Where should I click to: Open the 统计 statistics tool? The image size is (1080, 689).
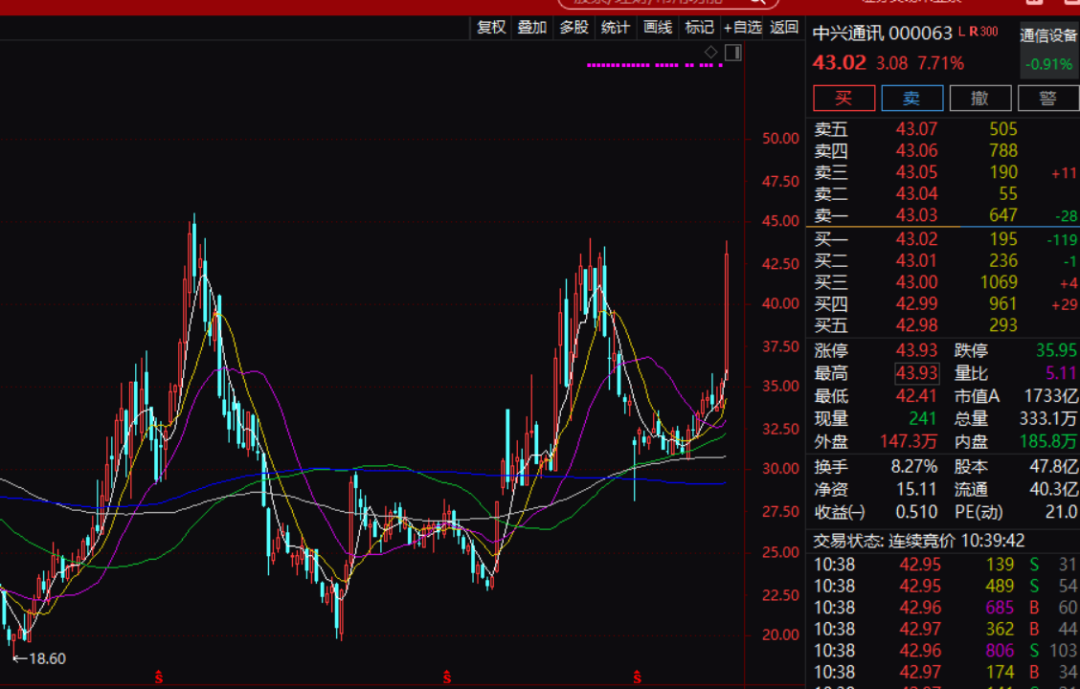[615, 28]
